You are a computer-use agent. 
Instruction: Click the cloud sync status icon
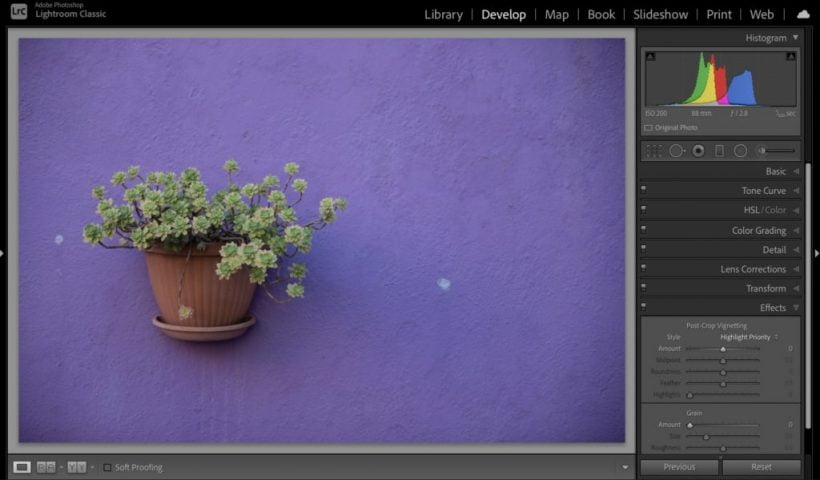click(x=803, y=14)
